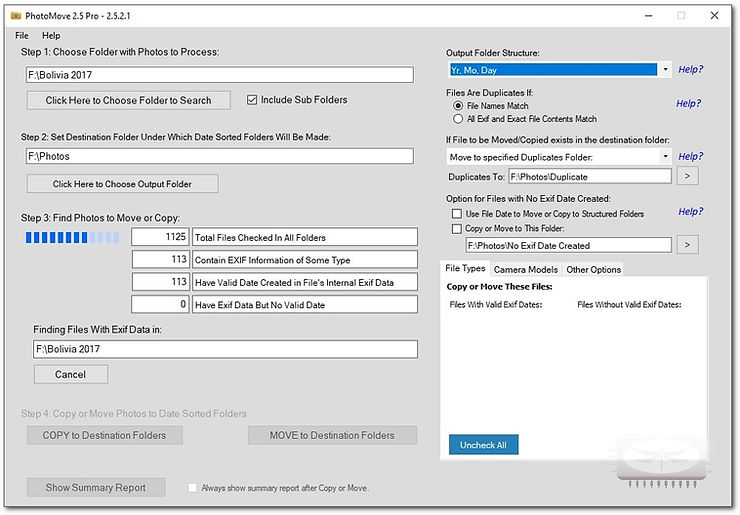The image size is (740, 515).
Task: Browse for No Exif Date folder with arrow button
Action: 688,245
